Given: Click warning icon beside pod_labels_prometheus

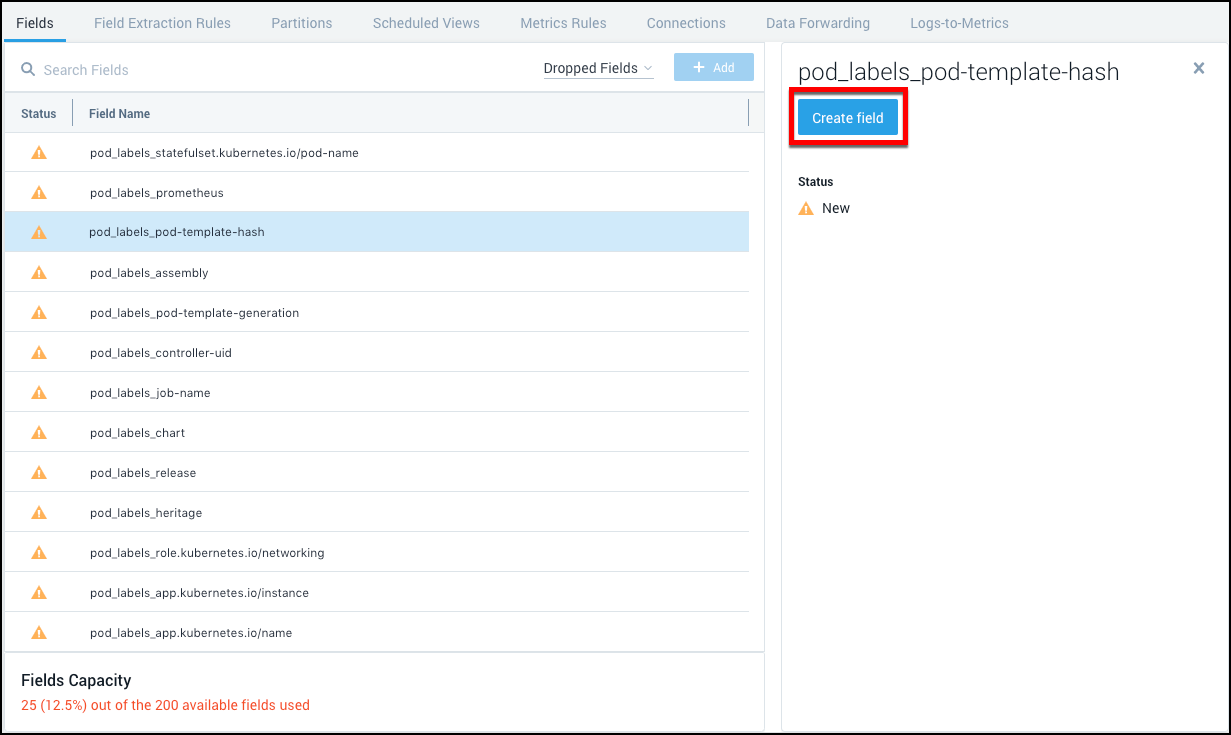Looking at the screenshot, I should [x=39, y=193].
